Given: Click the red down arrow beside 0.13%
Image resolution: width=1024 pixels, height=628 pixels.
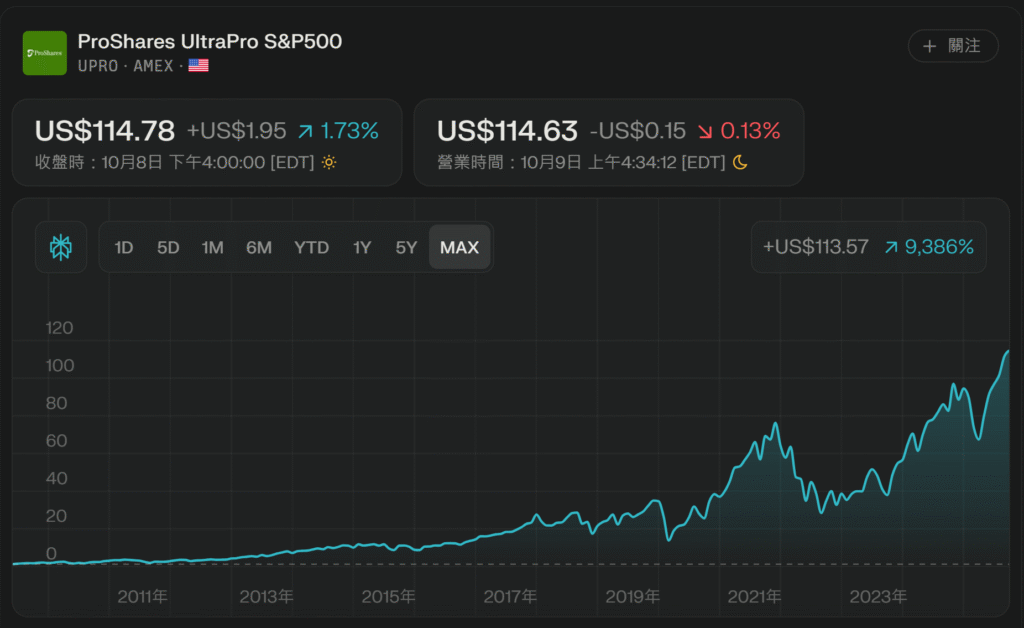Looking at the screenshot, I should pyautogui.click(x=706, y=131).
